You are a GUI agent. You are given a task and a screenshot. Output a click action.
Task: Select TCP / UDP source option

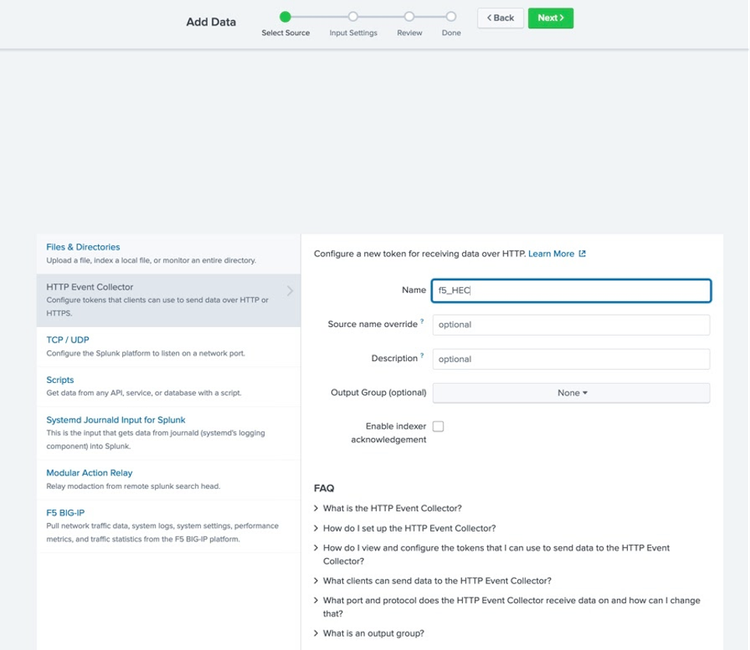coord(68,340)
